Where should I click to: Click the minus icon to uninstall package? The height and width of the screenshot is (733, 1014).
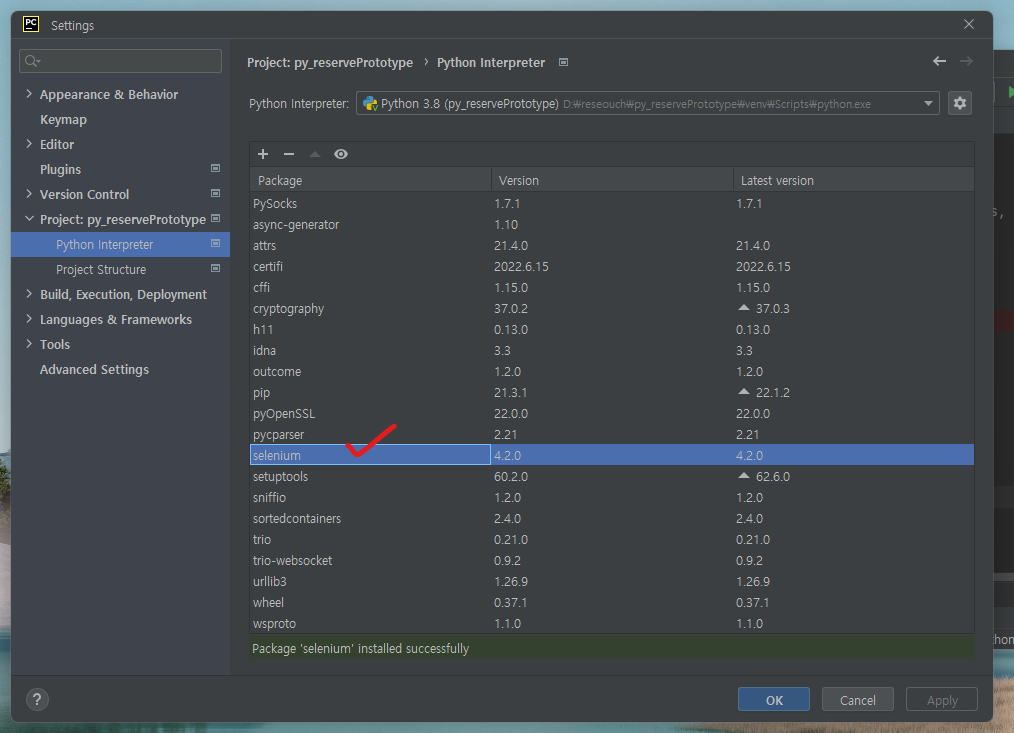(289, 154)
